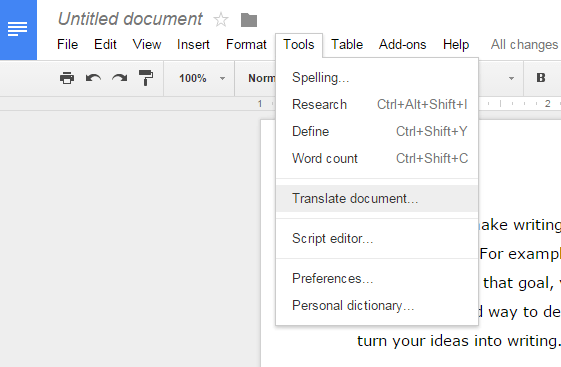
Task: Open the 100% zoom dropdown
Action: pos(202,78)
